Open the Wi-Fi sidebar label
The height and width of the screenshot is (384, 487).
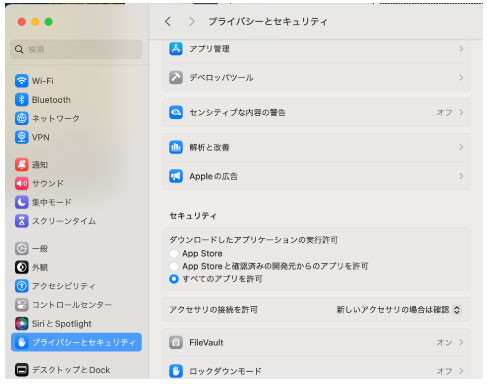(x=43, y=81)
